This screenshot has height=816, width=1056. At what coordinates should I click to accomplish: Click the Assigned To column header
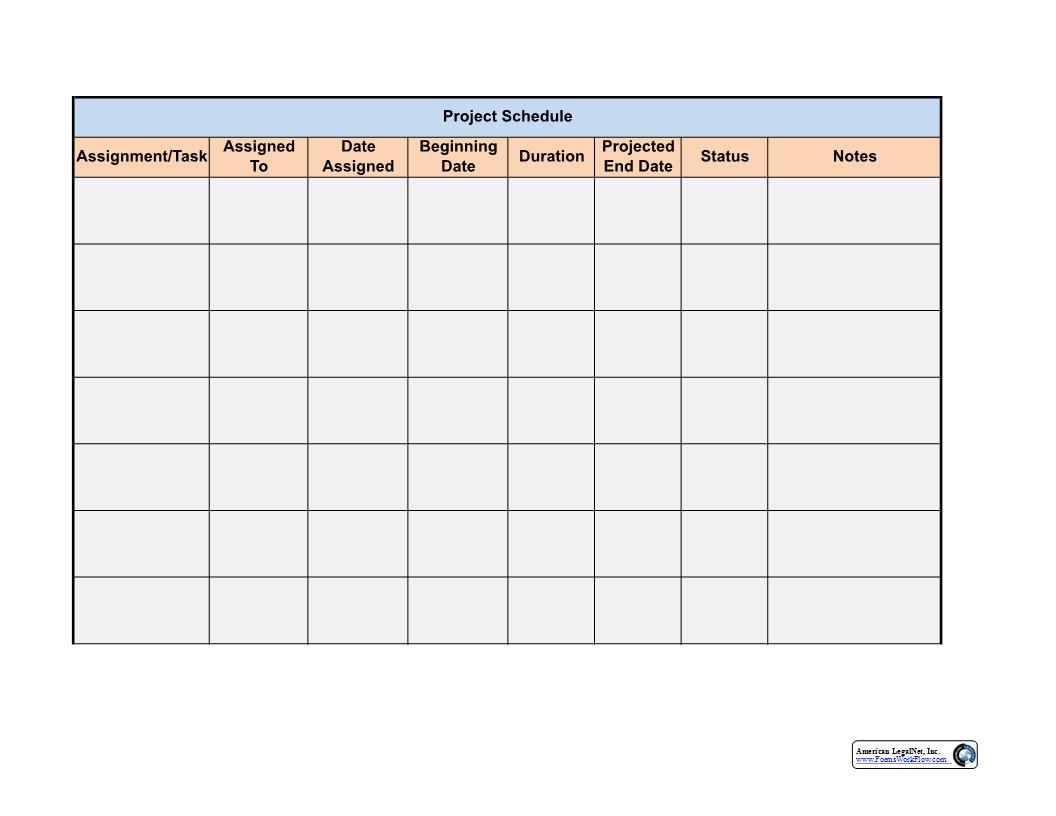pyautogui.click(x=259, y=156)
